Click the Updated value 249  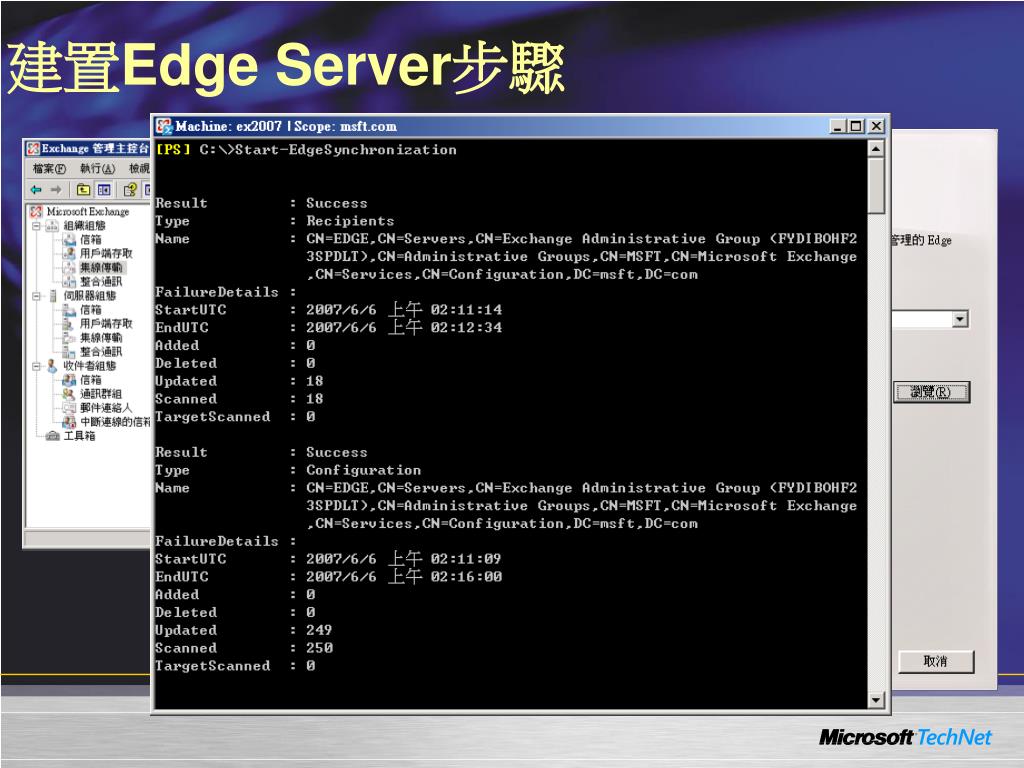coord(319,630)
